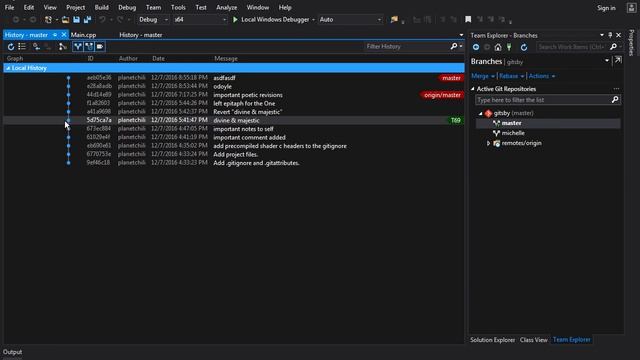This screenshot has width=640, height=360.
Task: Pin the Team Explorer window
Action: tap(610, 35)
